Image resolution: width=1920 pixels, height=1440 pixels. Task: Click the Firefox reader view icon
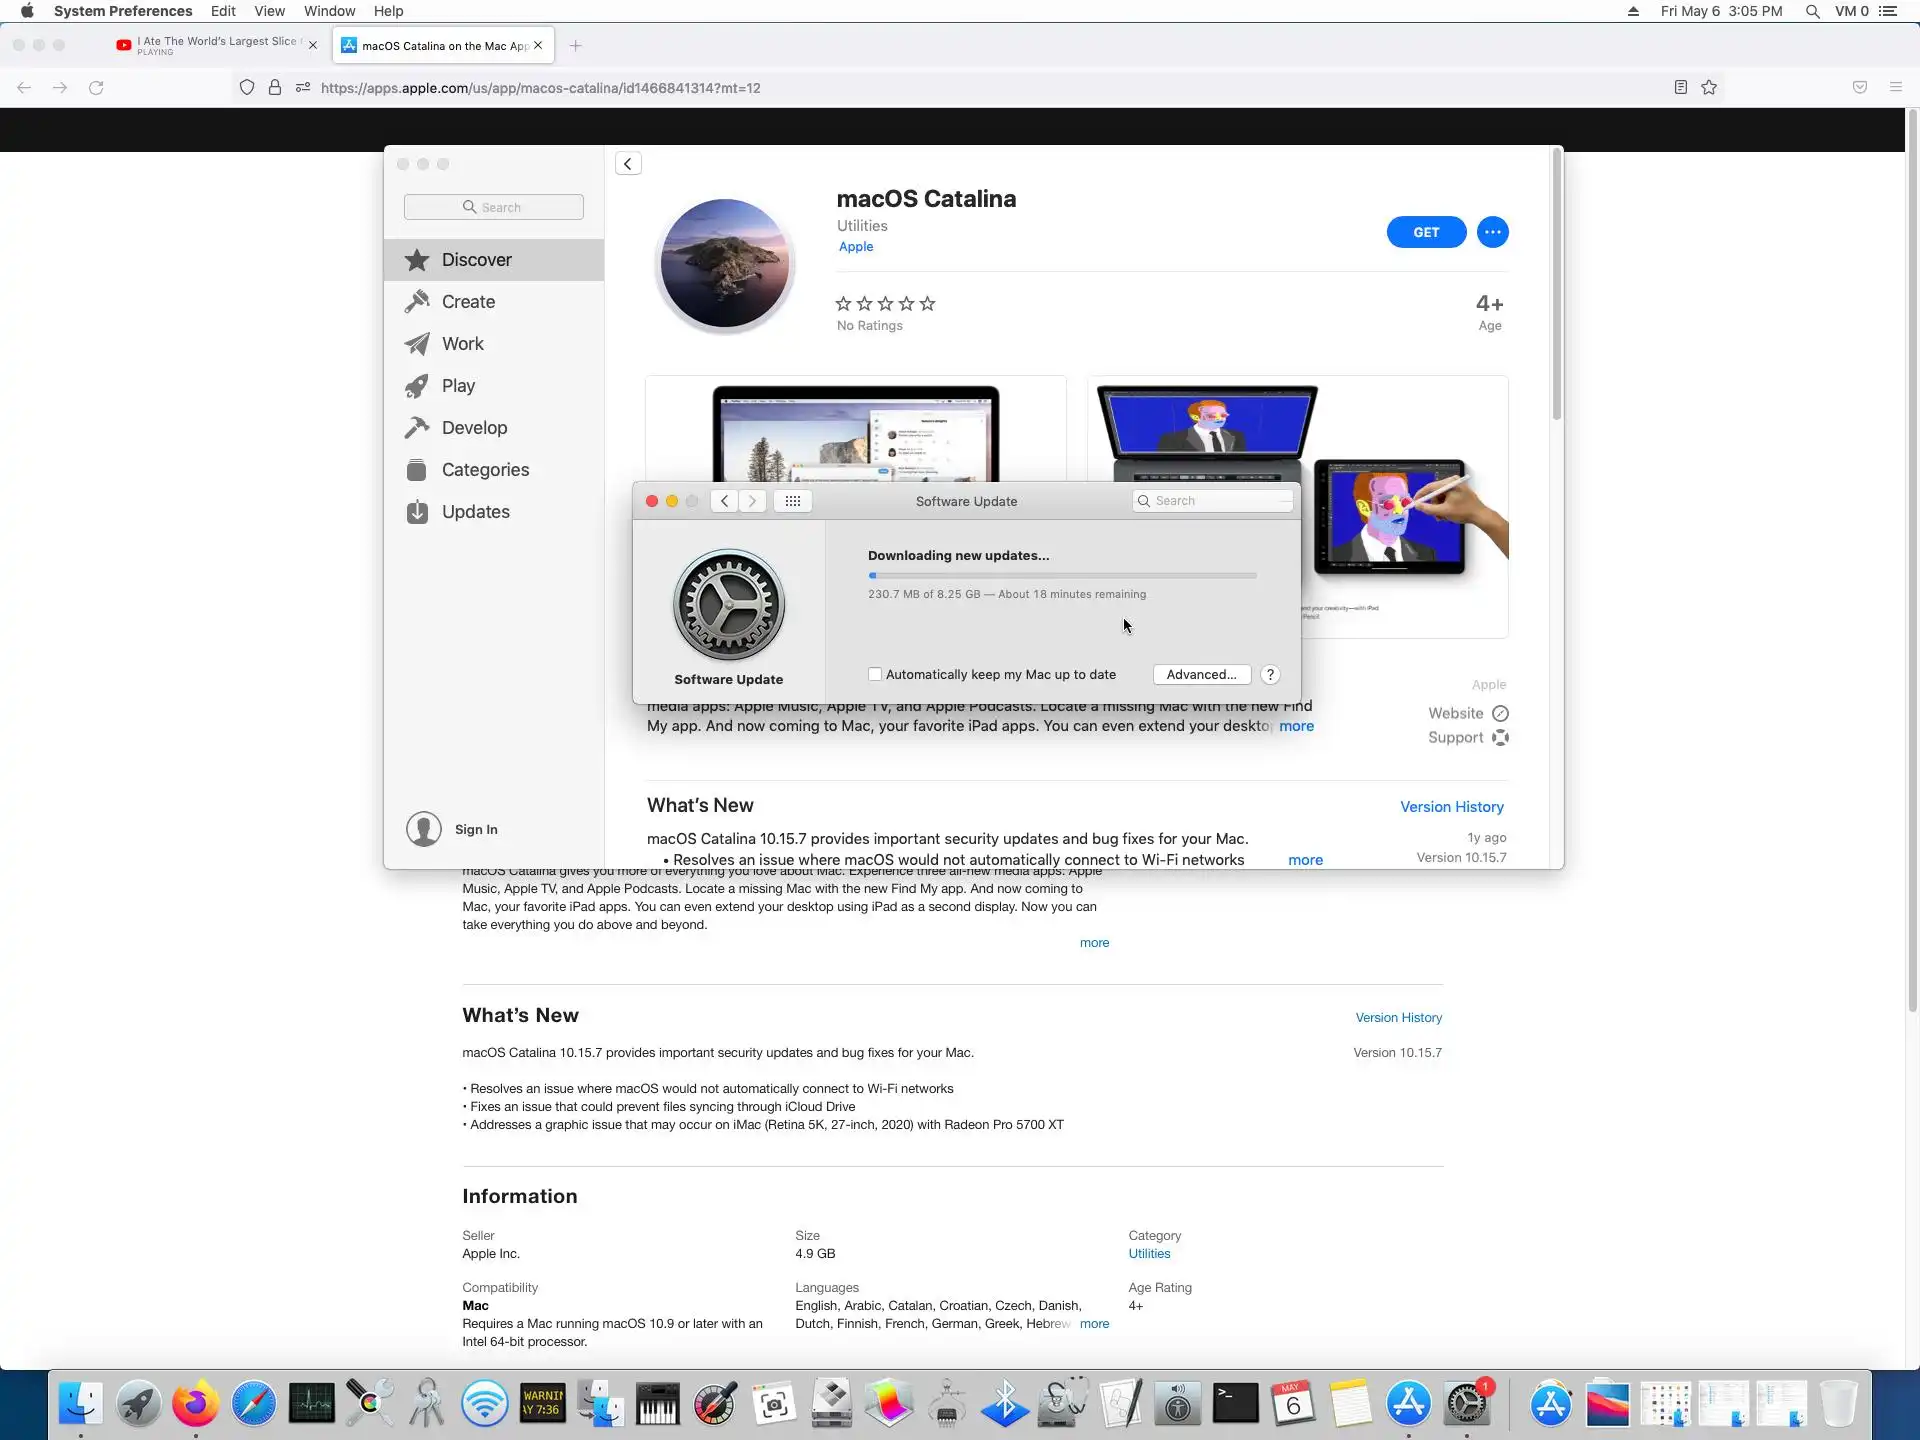click(x=1681, y=88)
